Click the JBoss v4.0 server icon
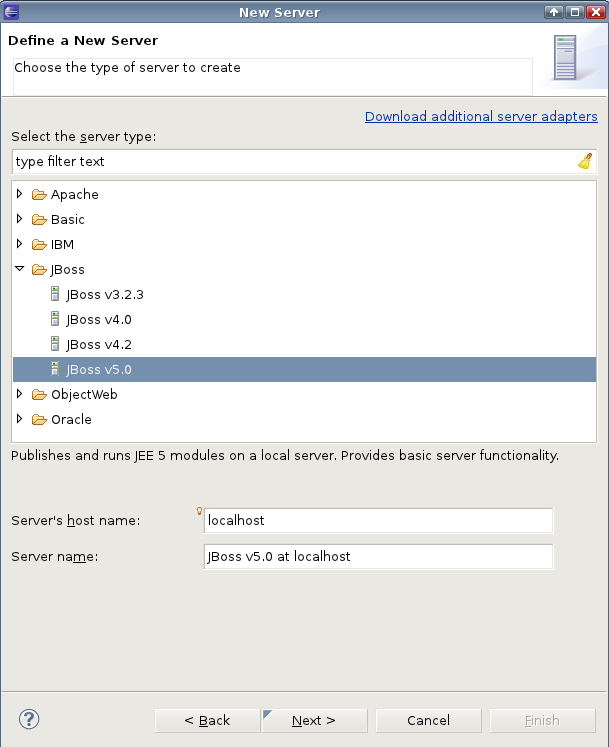The height and width of the screenshot is (747, 609). pyautogui.click(x=55, y=319)
